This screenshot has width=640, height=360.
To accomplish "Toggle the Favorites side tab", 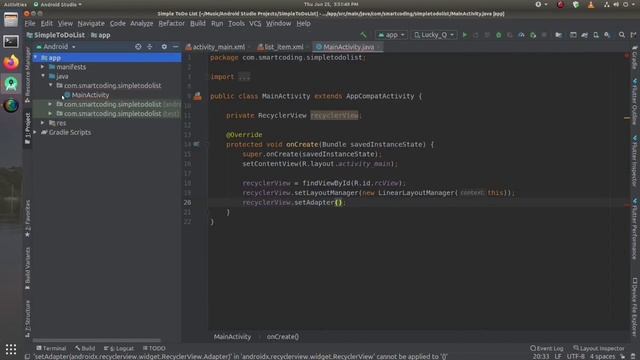I will point(28,218).
